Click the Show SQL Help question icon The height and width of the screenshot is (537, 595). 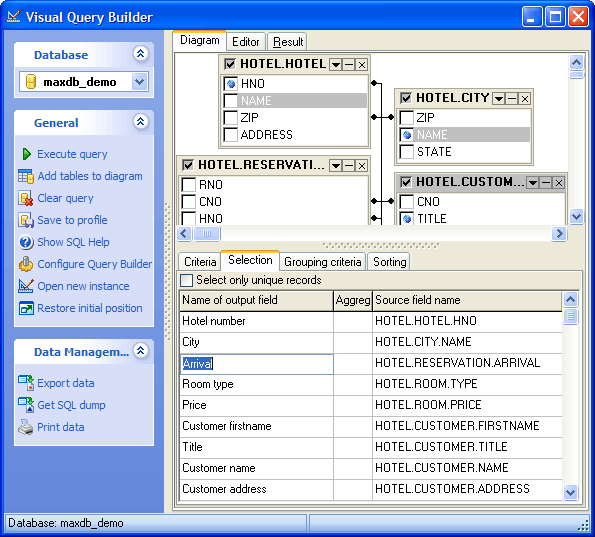tap(26, 242)
